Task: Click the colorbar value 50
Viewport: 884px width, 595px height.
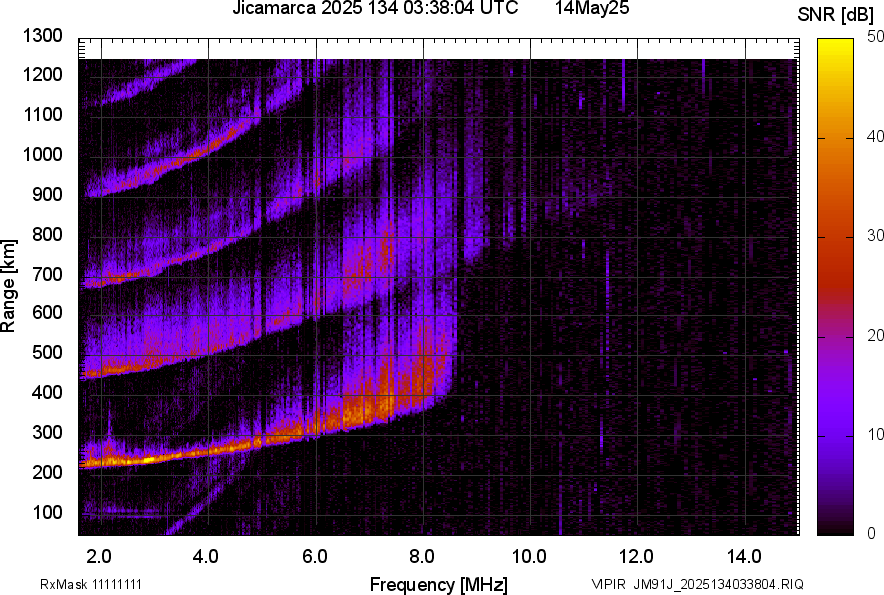Action: pyautogui.click(x=876, y=37)
